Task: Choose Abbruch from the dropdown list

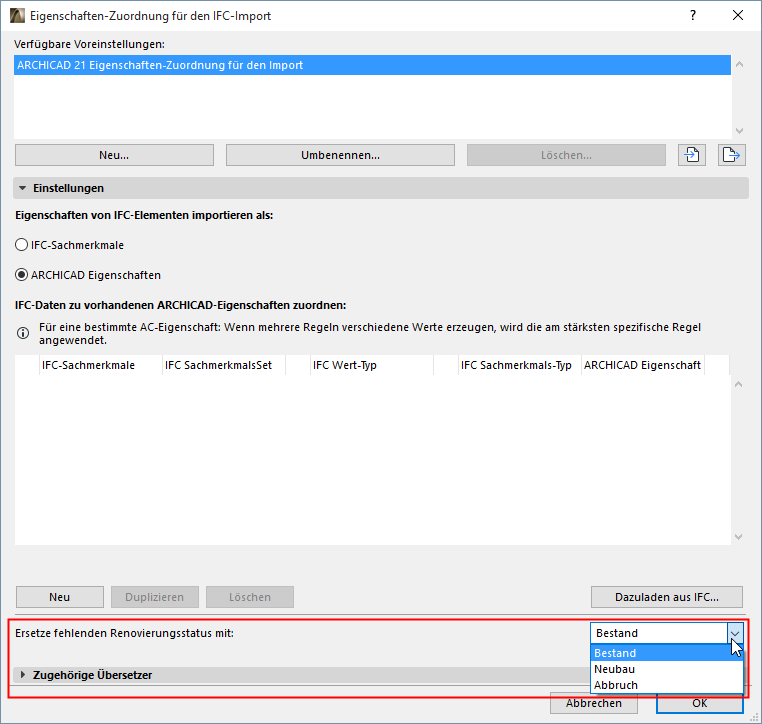Action: point(667,685)
